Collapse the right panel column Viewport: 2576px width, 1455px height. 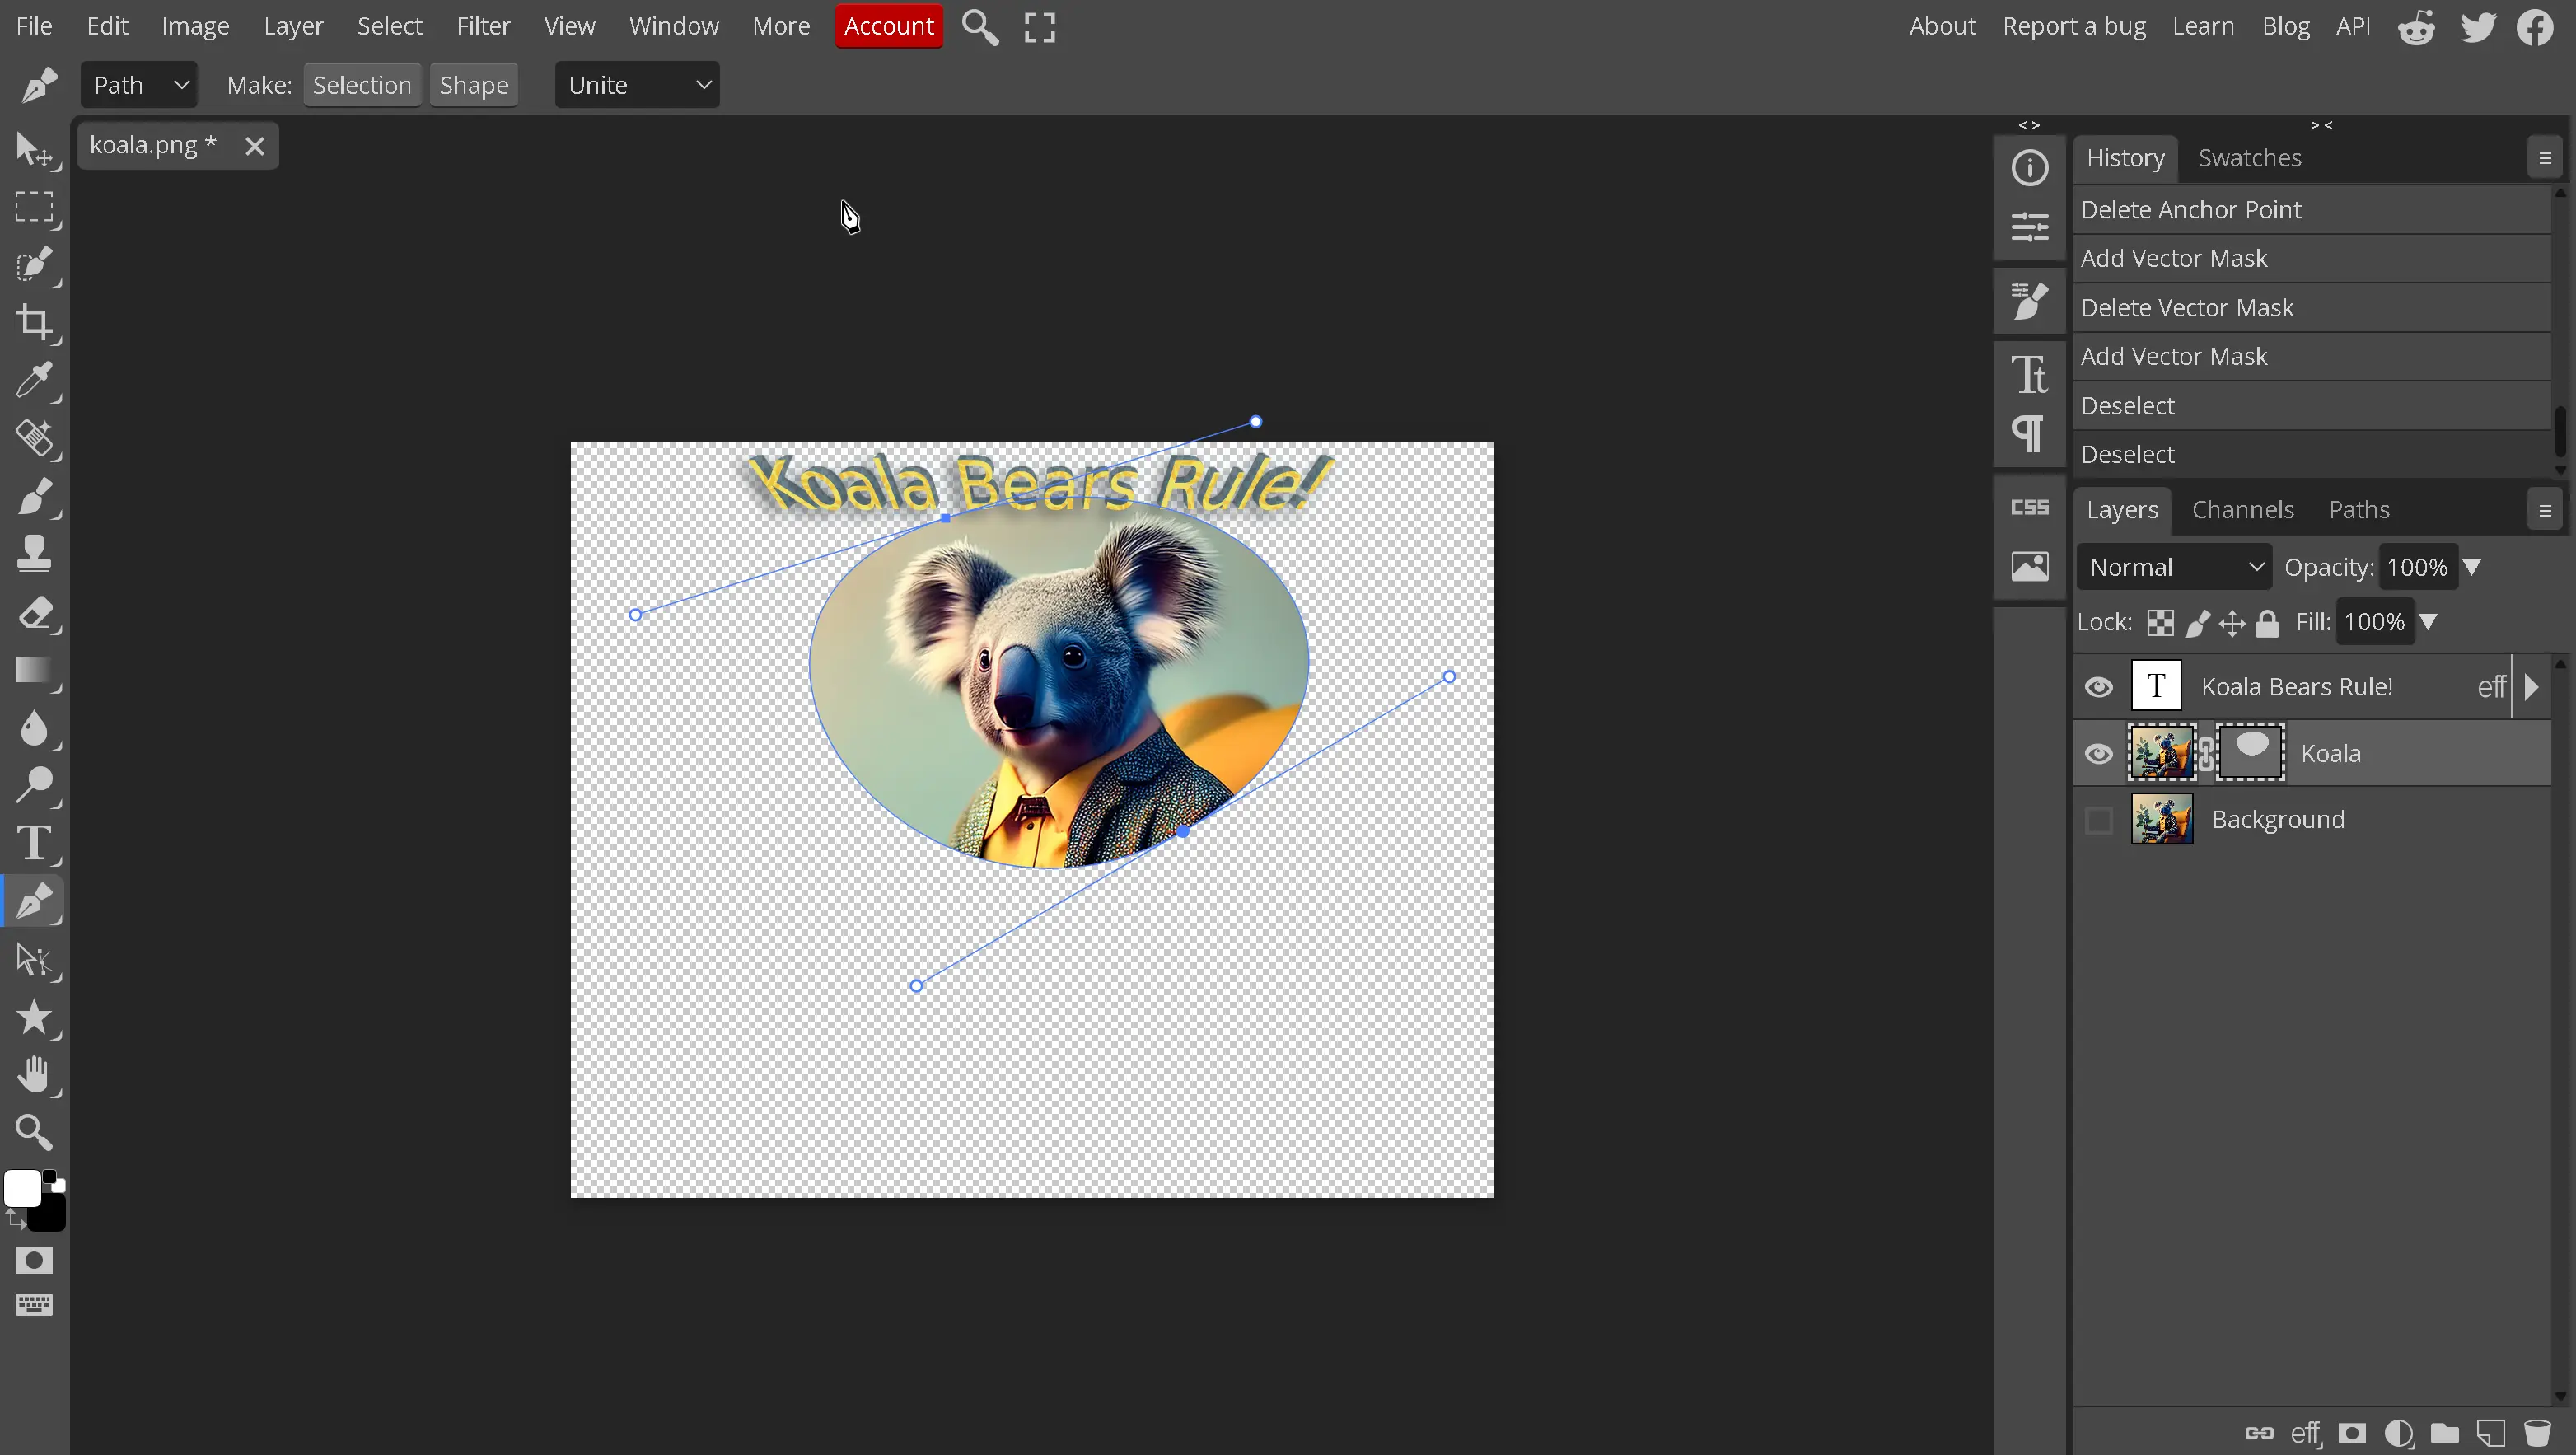point(2321,125)
